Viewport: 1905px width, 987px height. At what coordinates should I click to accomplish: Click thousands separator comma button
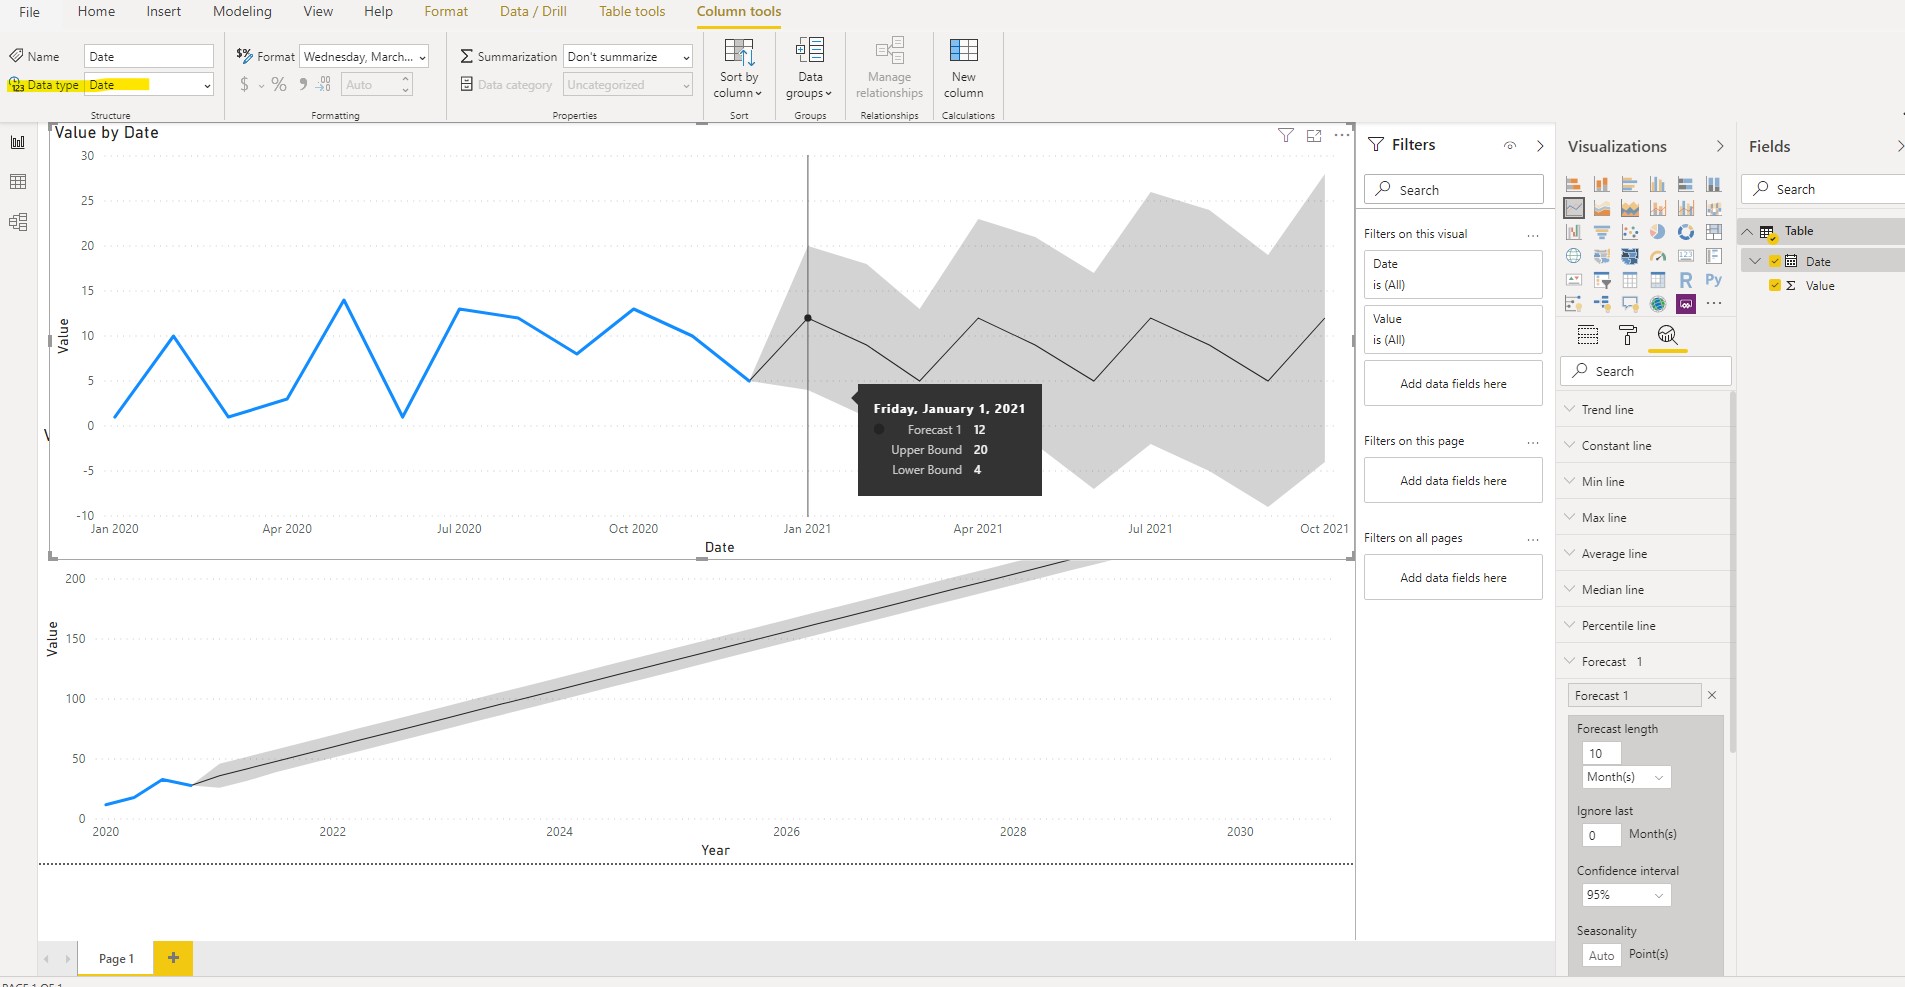[x=303, y=85]
